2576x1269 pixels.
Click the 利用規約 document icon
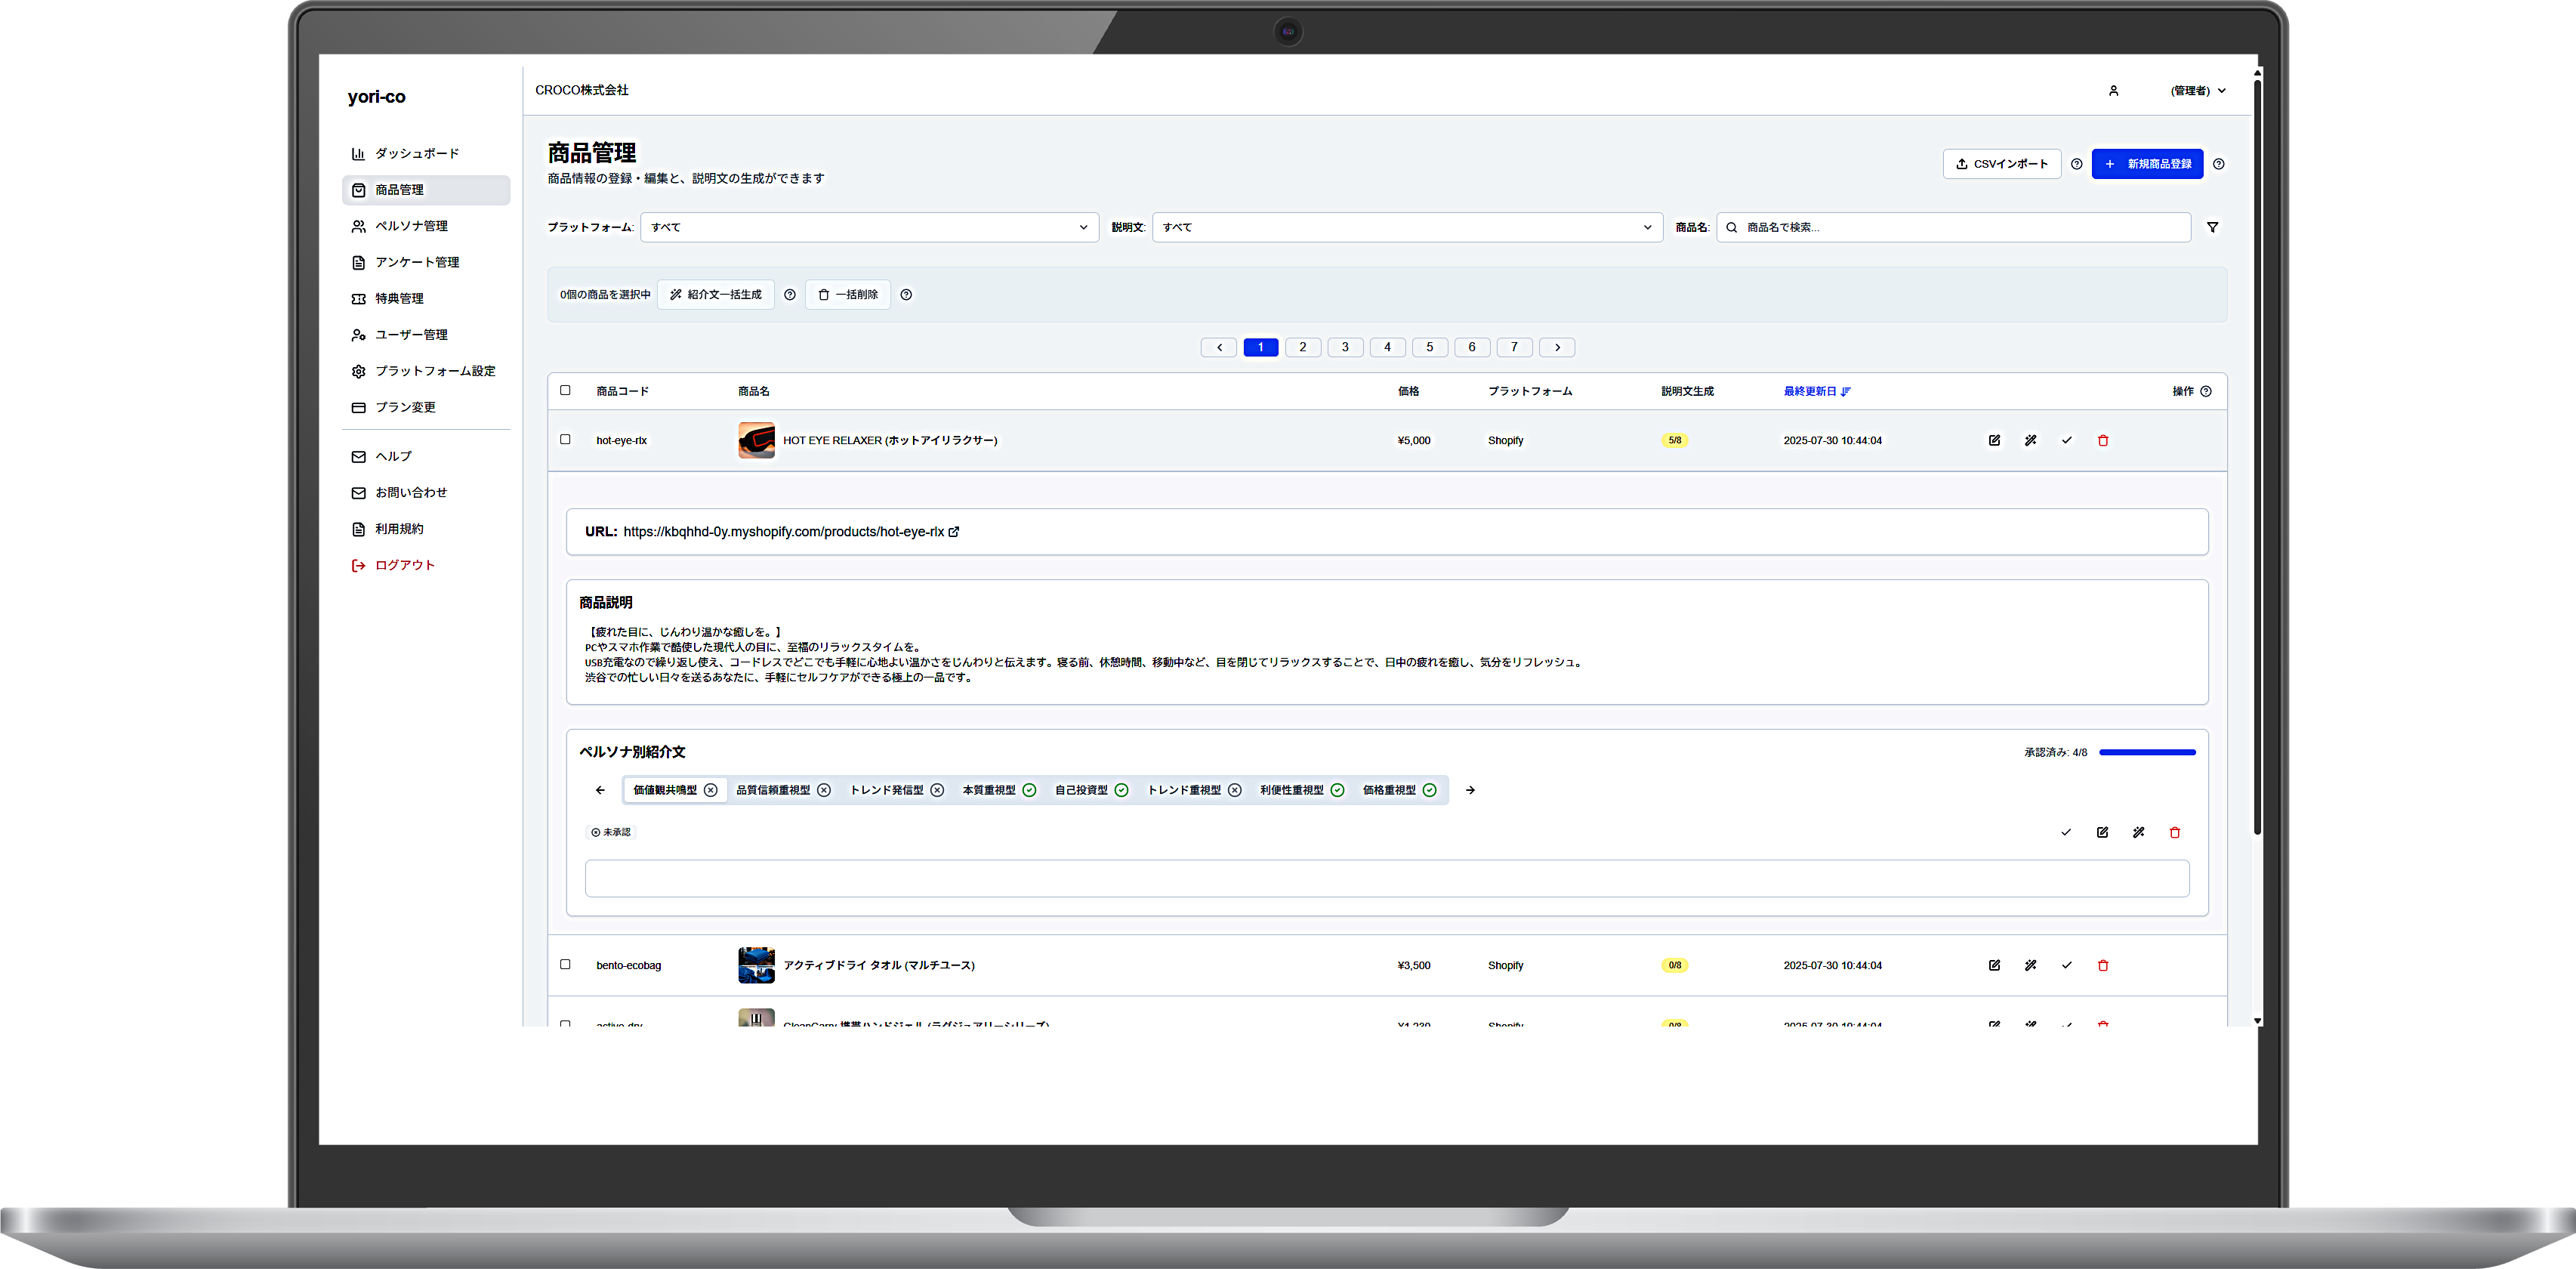[358, 529]
